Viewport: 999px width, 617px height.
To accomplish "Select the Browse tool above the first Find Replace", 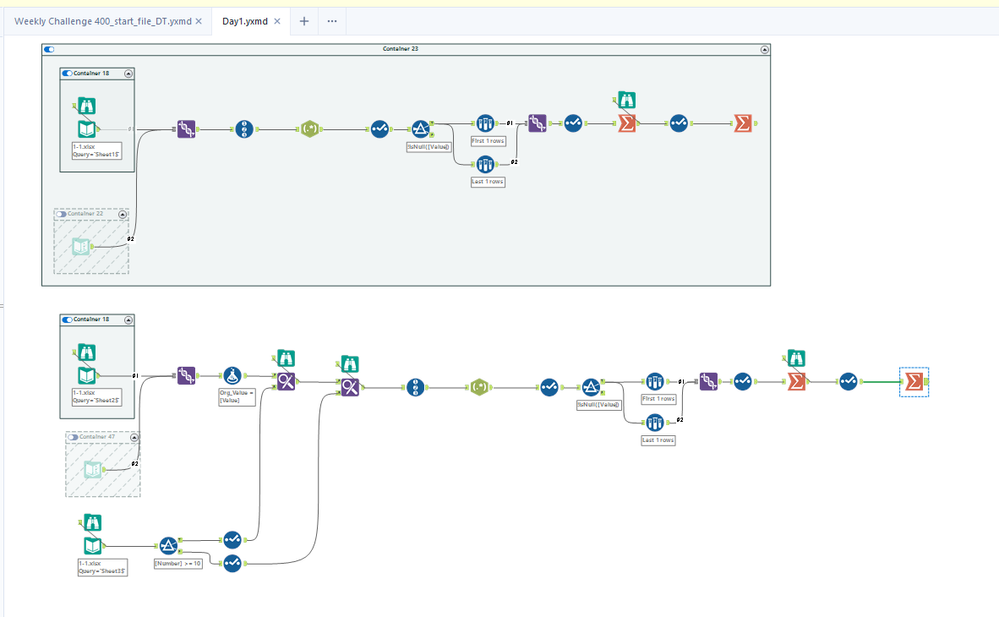I will point(286,358).
